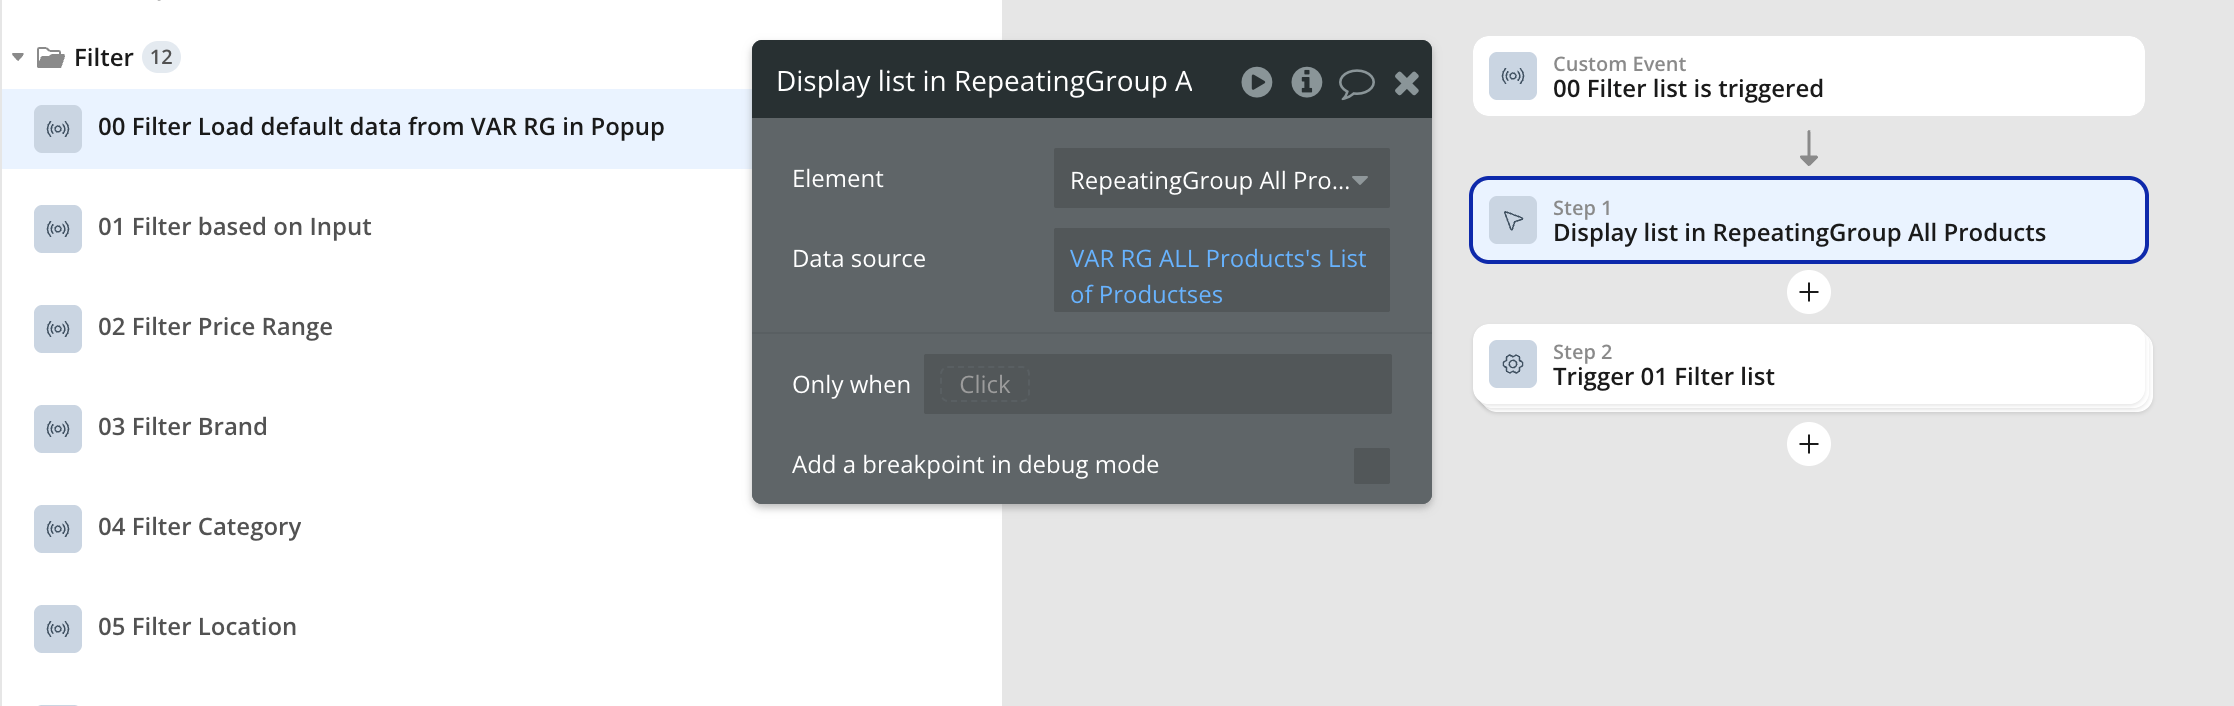This screenshot has width=2234, height=706.
Task: Open 01 Filter based on Input
Action: coord(234,227)
